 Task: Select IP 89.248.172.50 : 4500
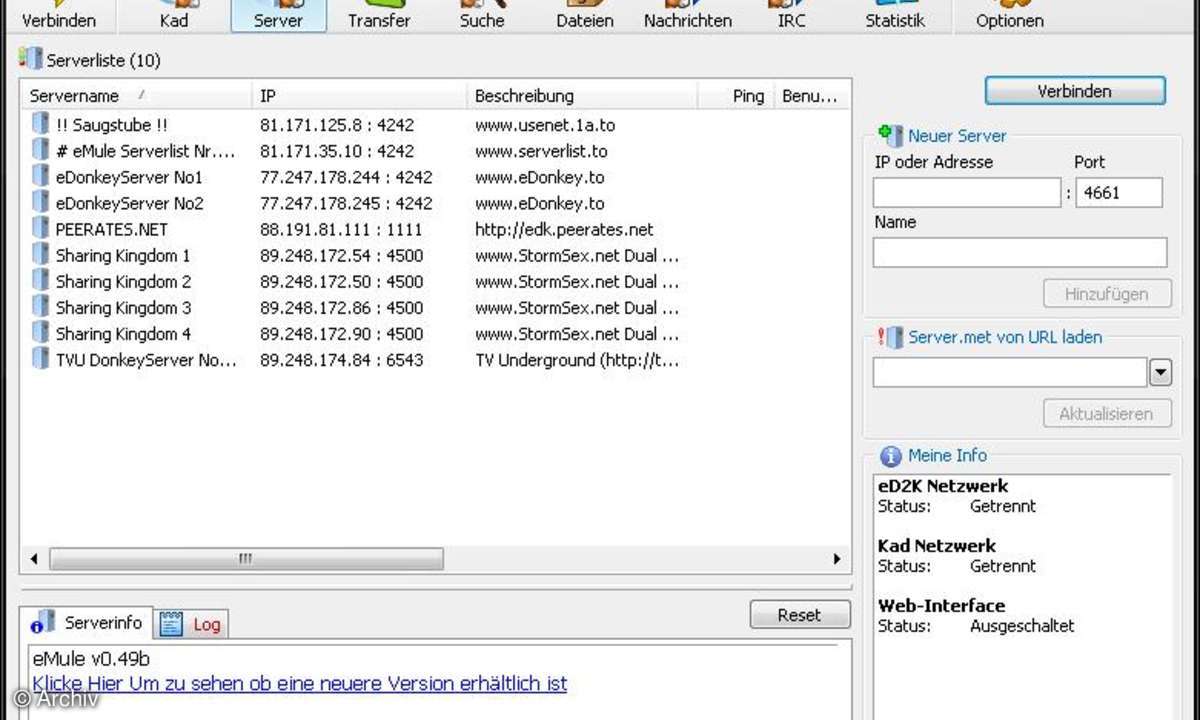(x=342, y=281)
